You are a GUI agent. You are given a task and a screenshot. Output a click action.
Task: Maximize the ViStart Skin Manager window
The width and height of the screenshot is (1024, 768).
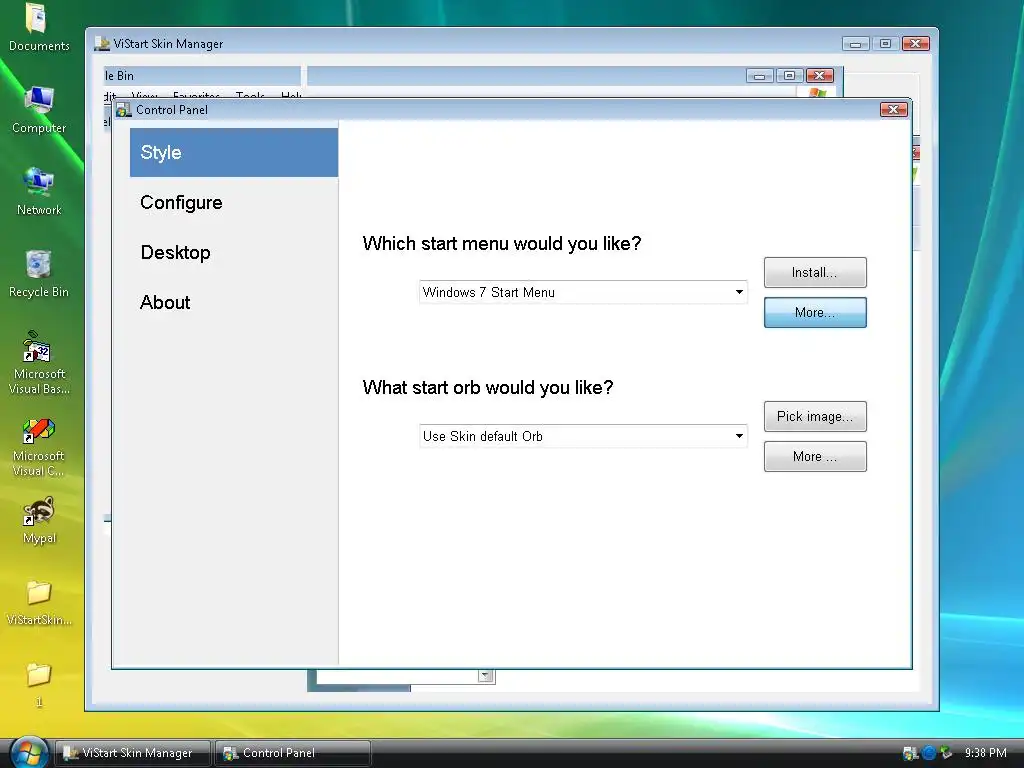[x=886, y=44]
